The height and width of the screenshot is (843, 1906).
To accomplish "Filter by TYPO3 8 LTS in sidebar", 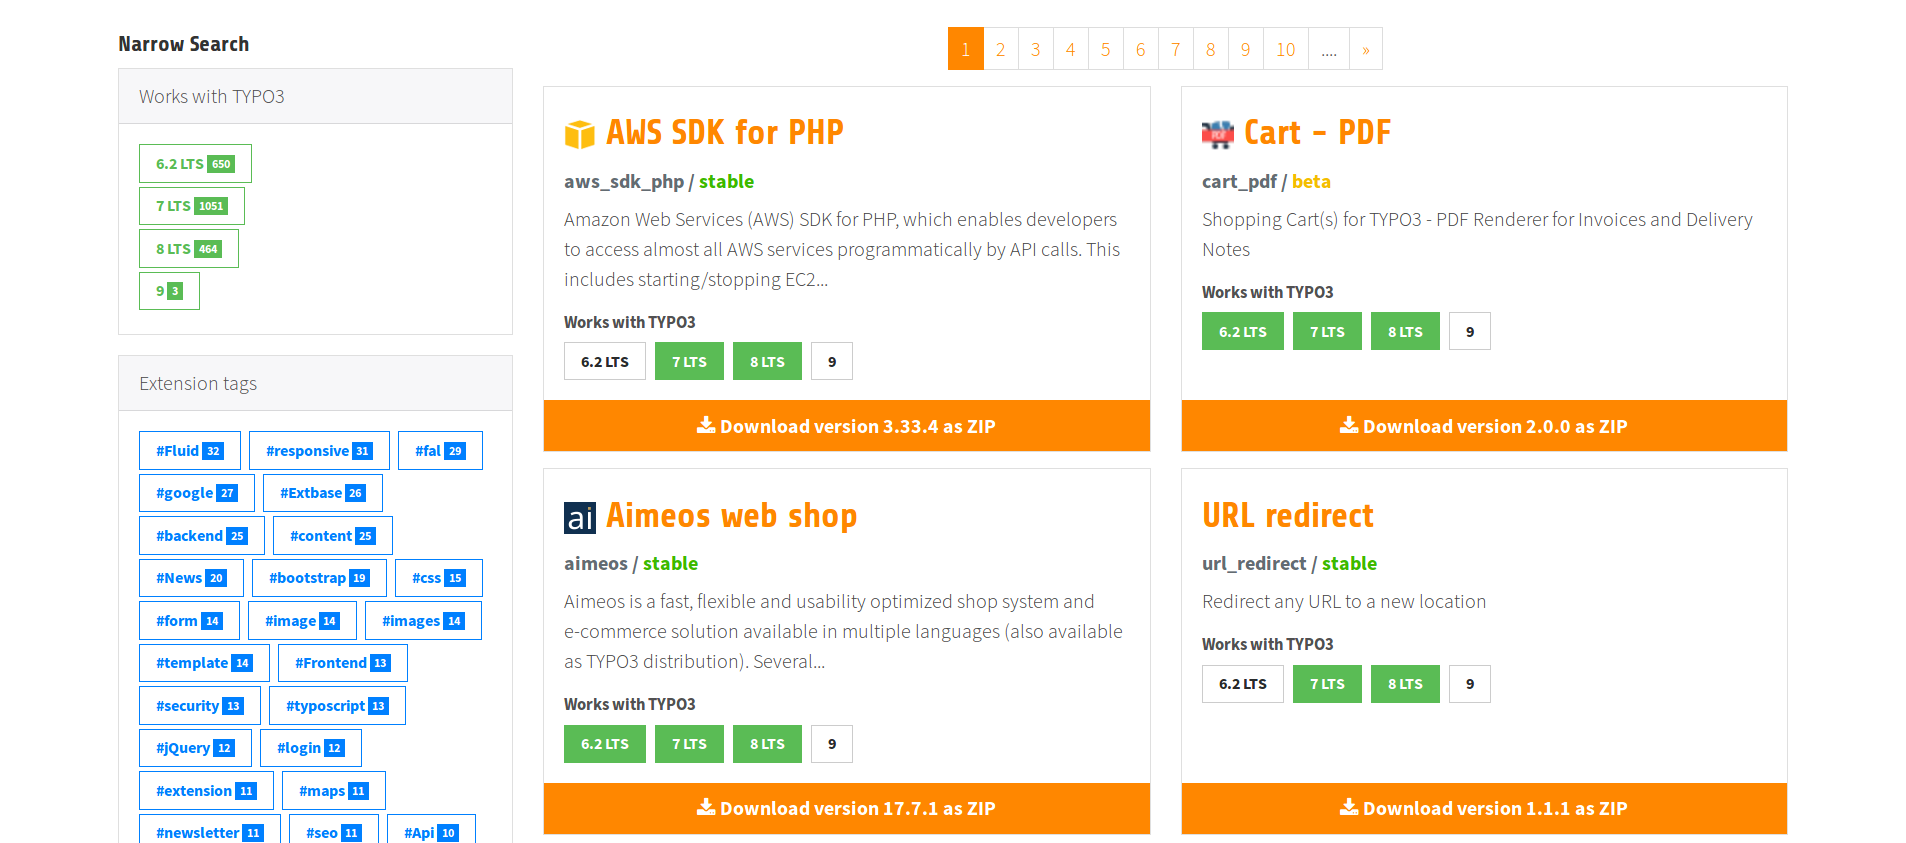I will [188, 249].
